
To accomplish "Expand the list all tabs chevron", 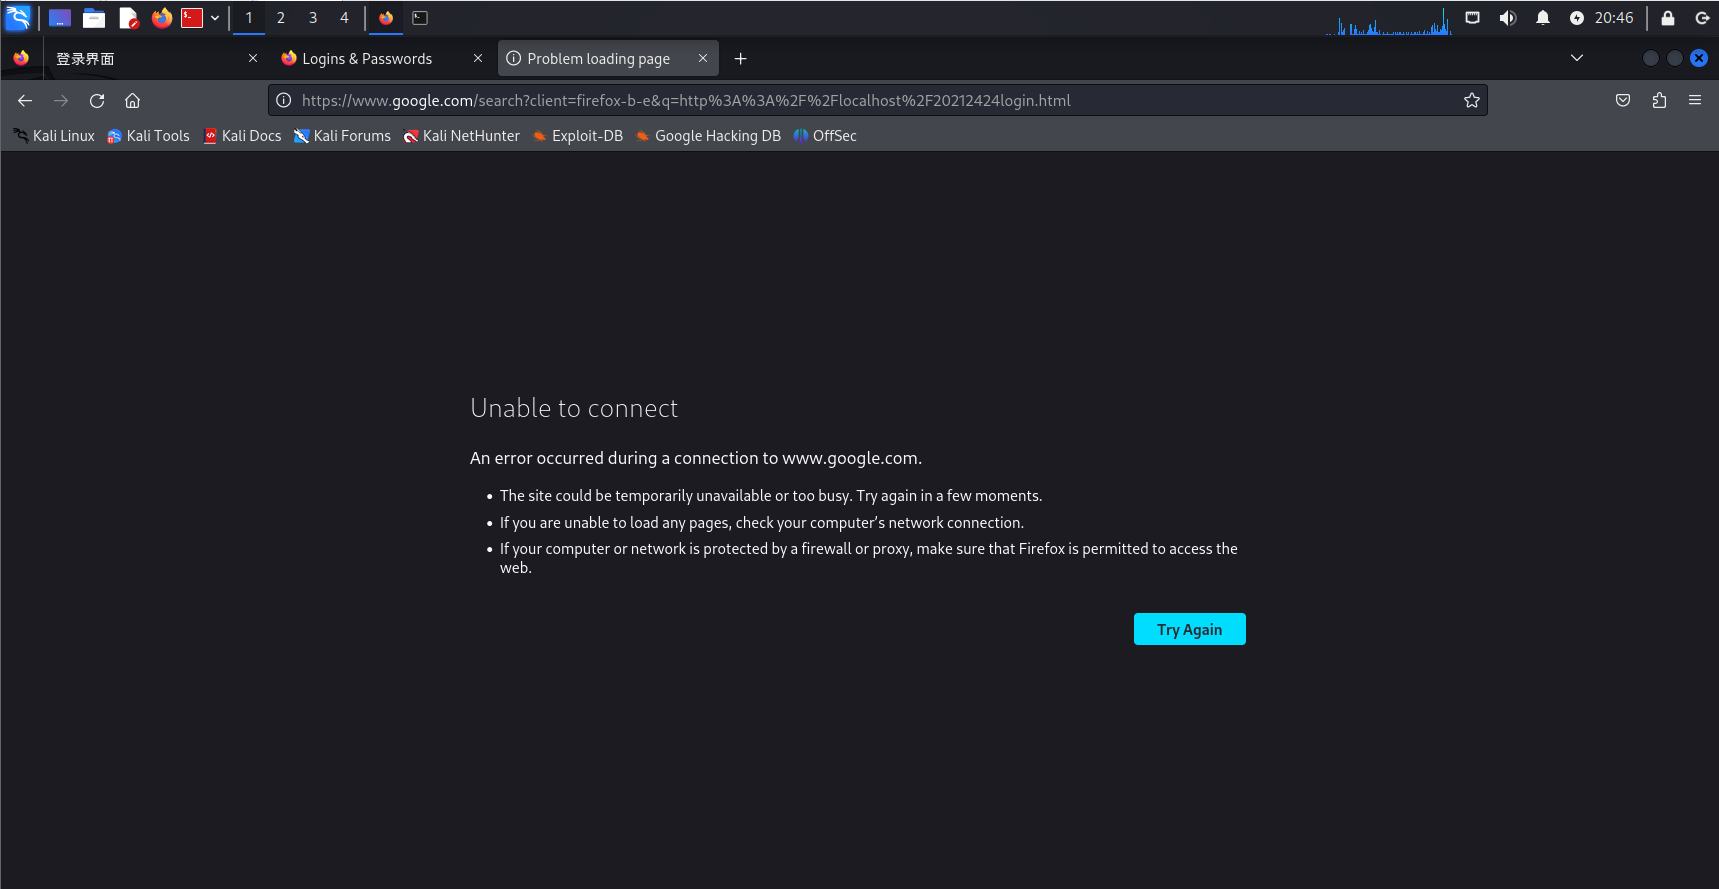I will click(x=1577, y=58).
